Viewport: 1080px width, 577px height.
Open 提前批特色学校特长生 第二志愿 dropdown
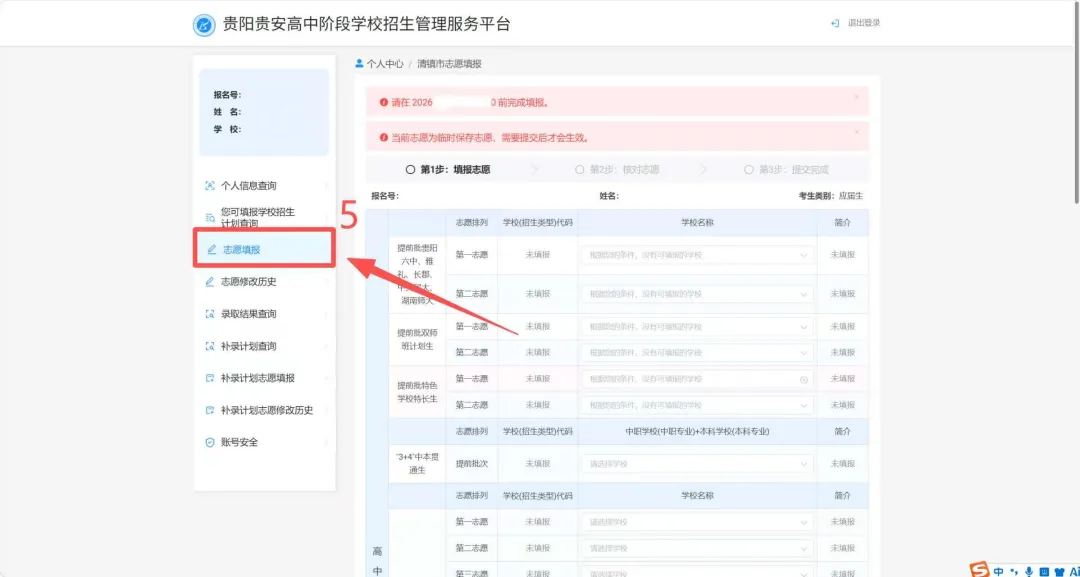coord(697,405)
